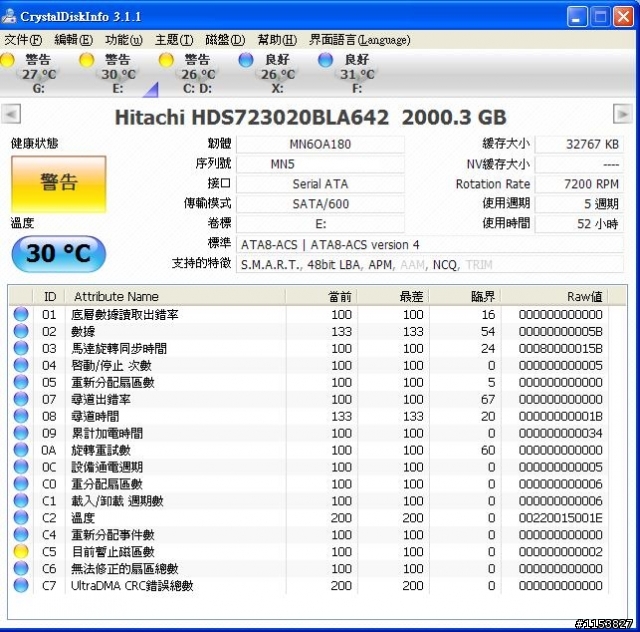Click blue status icon for attribute 0C
Image resolution: width=640 pixels, height=632 pixels.
[x=21, y=467]
